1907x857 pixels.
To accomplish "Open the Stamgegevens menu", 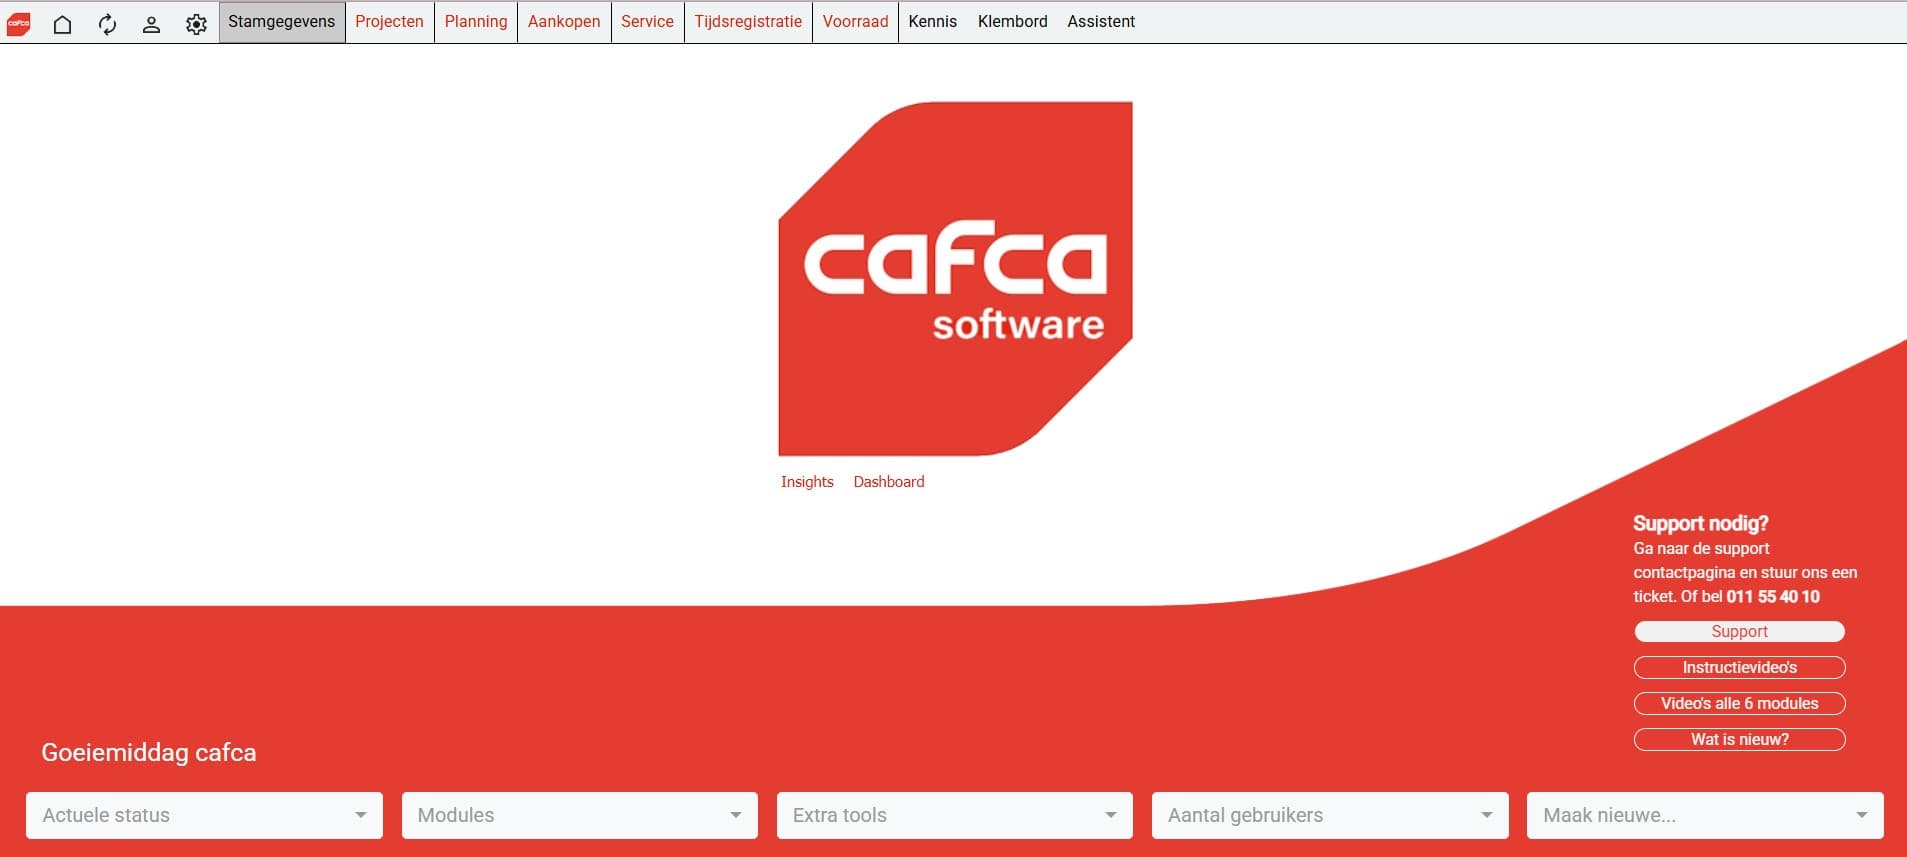I will point(282,22).
